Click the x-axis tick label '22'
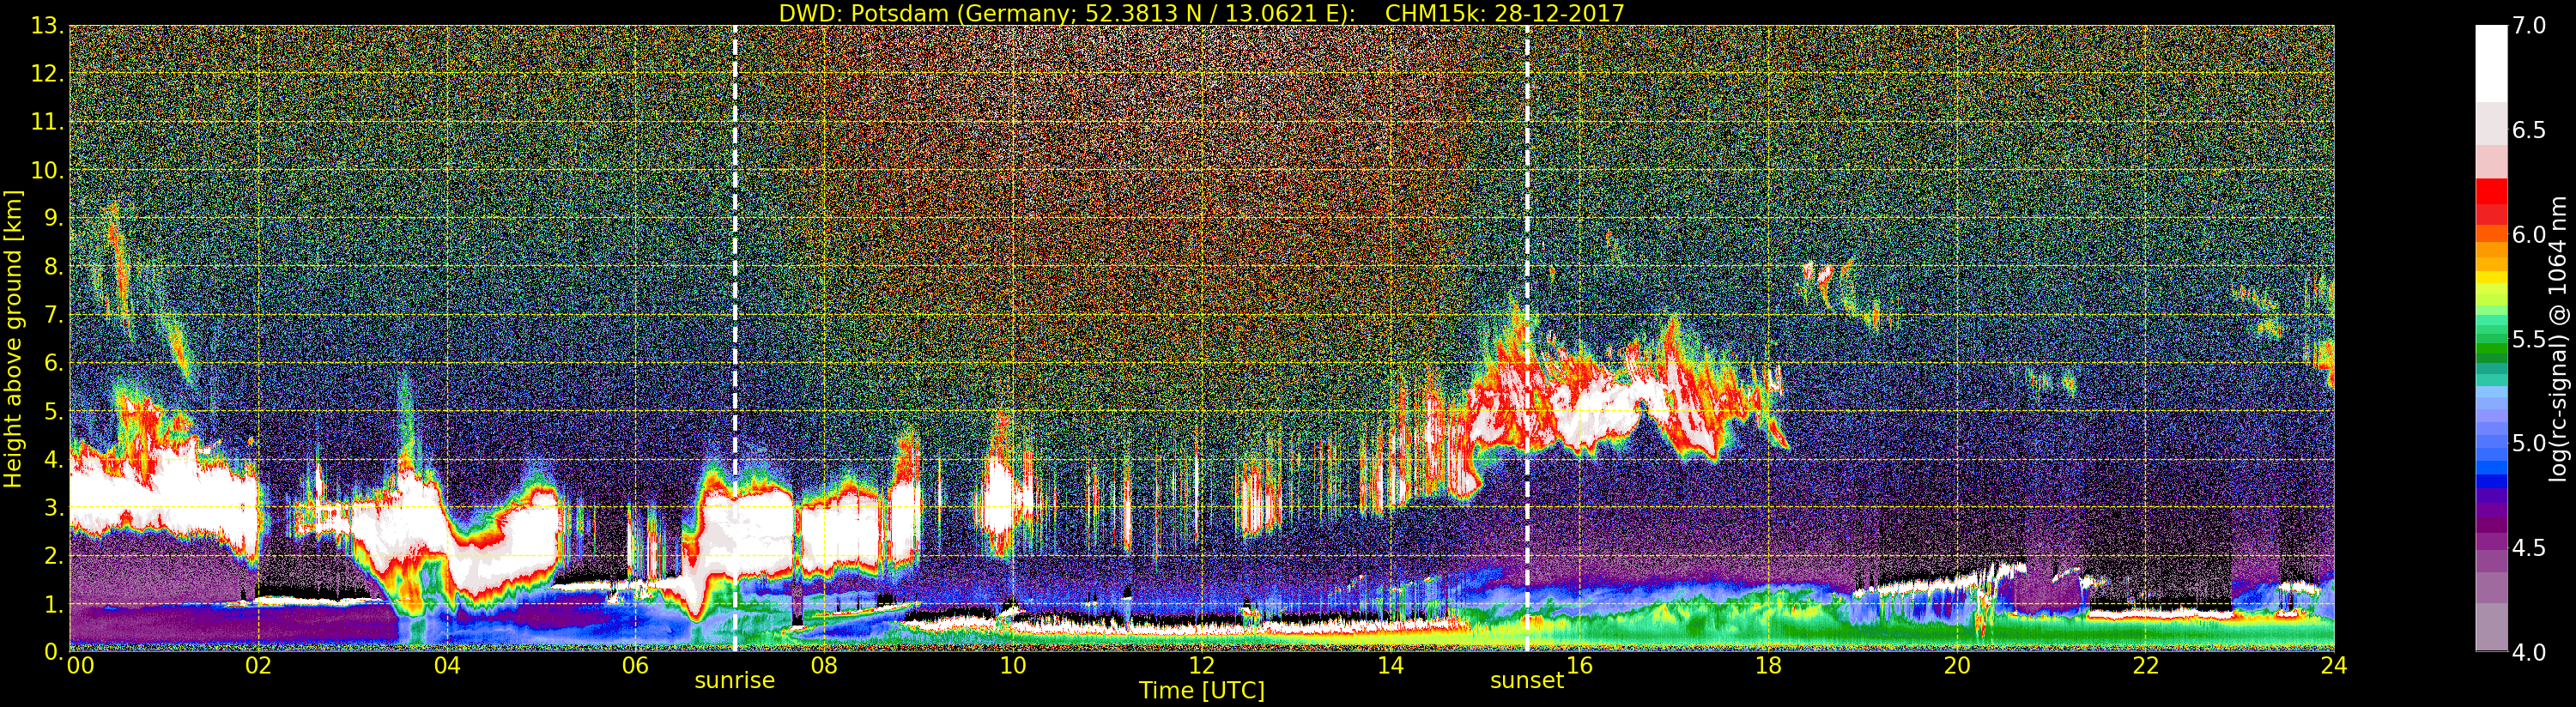This screenshot has width=2576, height=707. tap(2146, 665)
